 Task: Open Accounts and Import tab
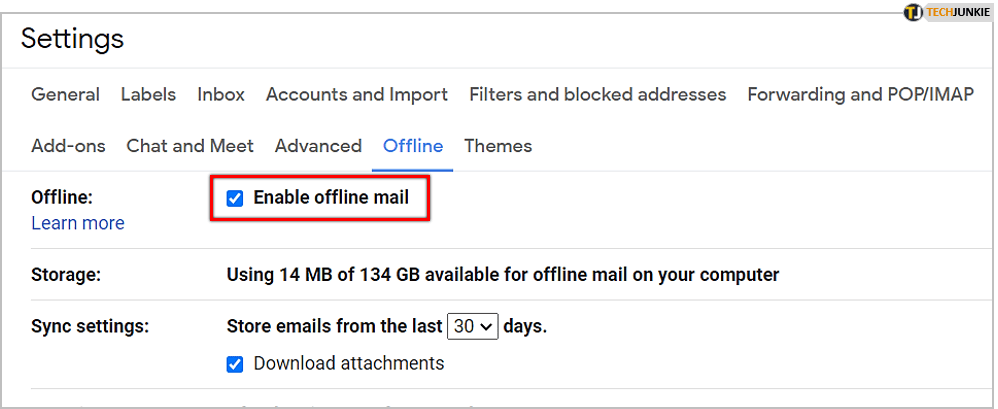coord(357,95)
